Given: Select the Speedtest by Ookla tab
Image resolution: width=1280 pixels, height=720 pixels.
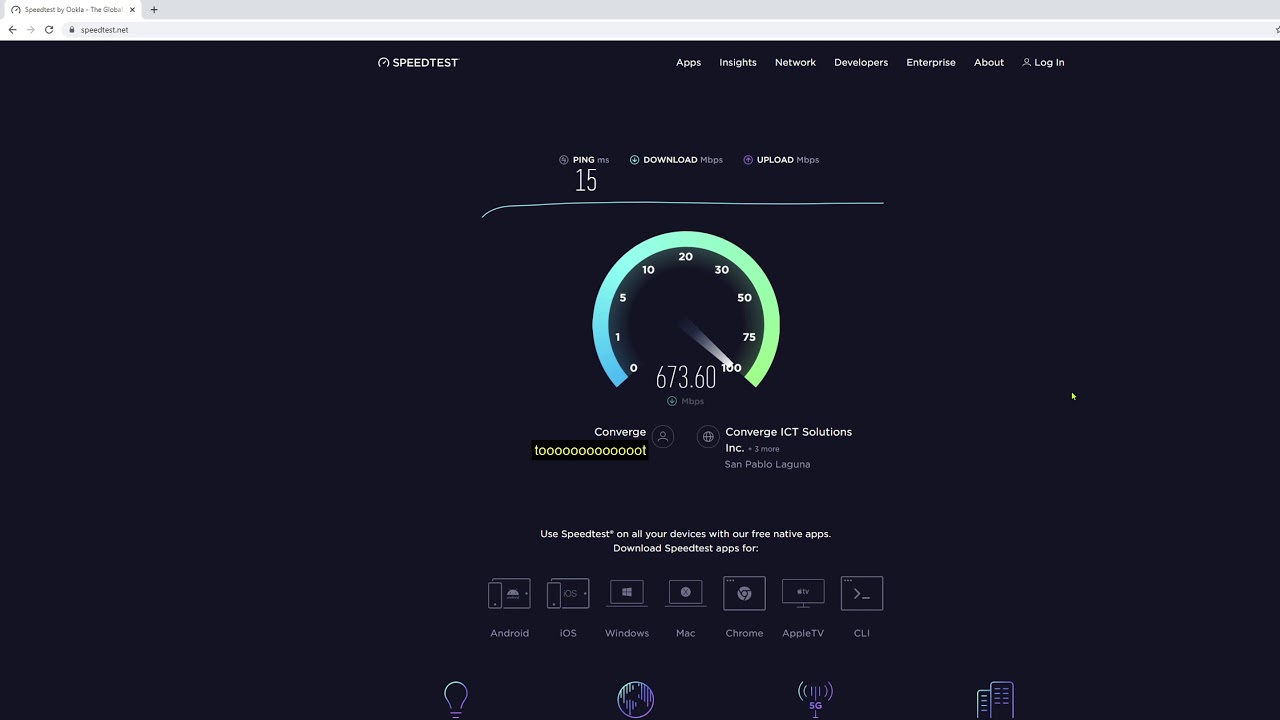Looking at the screenshot, I should click(72, 10).
